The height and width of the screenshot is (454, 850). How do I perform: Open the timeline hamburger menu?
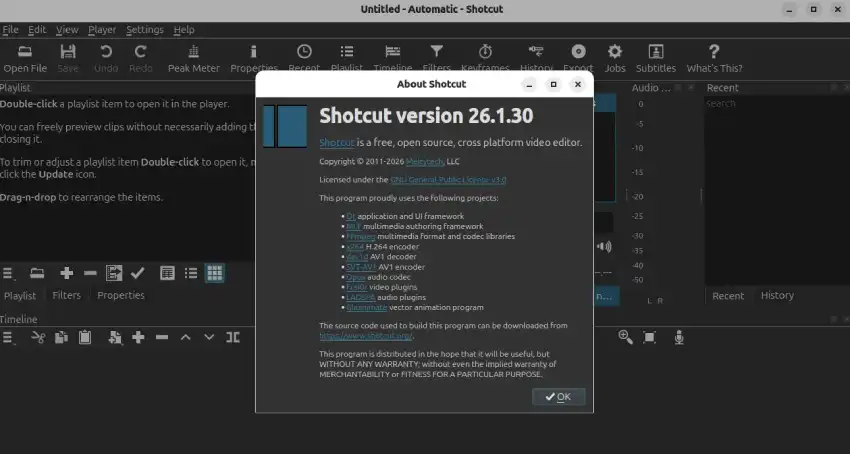coord(8,338)
